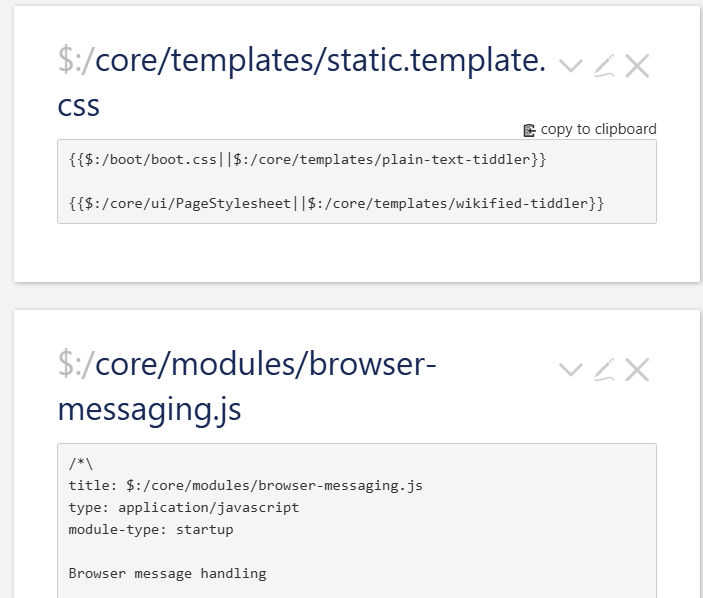
Task: Click the 'Browser message handling' comment line
Action: click(167, 573)
